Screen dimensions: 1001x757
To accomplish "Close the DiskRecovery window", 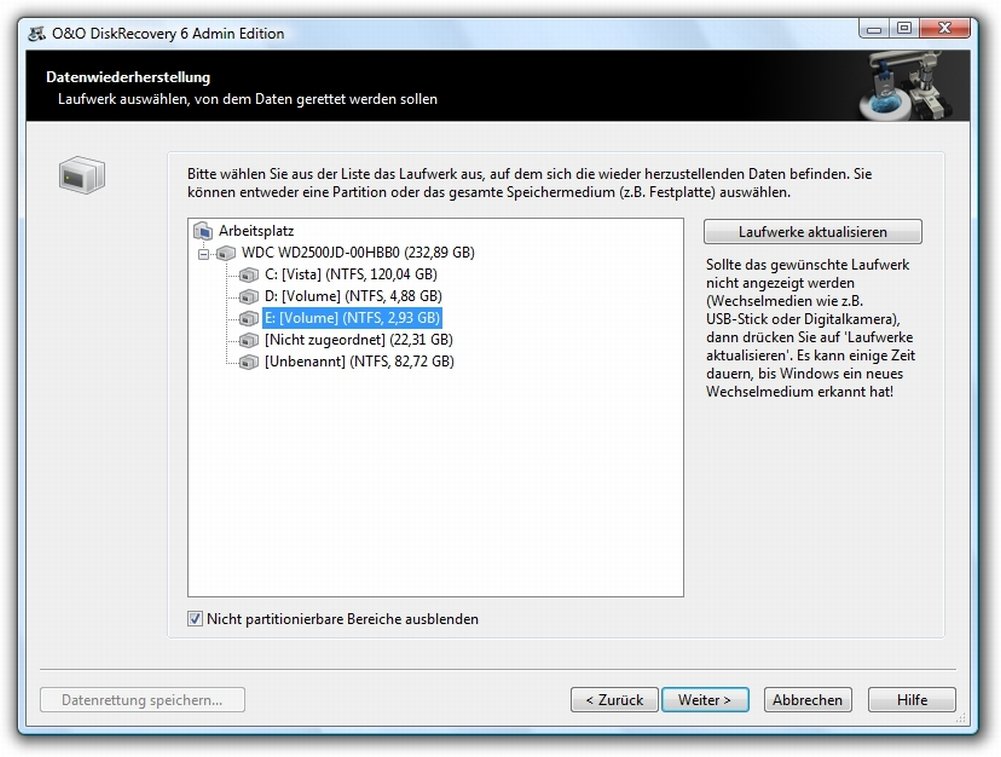I will click(945, 29).
